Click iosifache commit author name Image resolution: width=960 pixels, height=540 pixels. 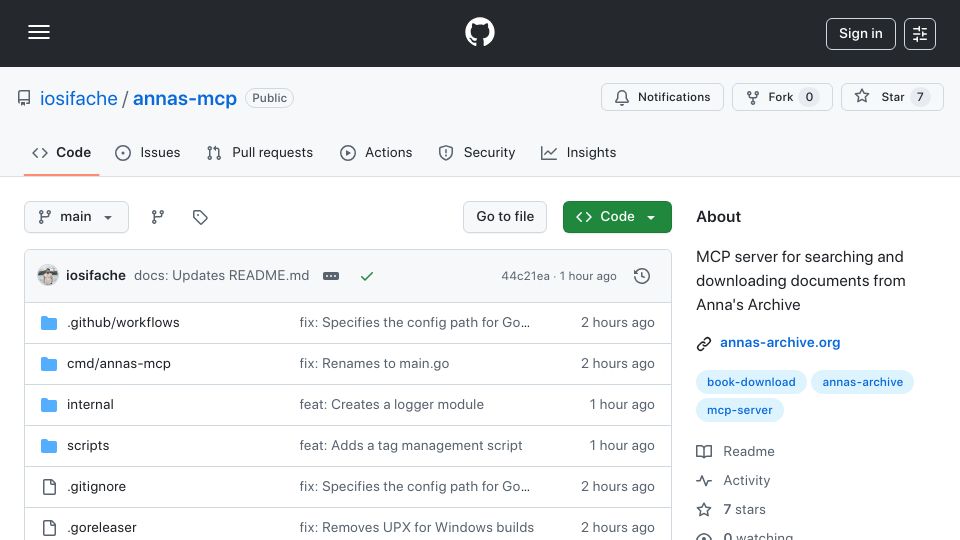[x=96, y=276]
